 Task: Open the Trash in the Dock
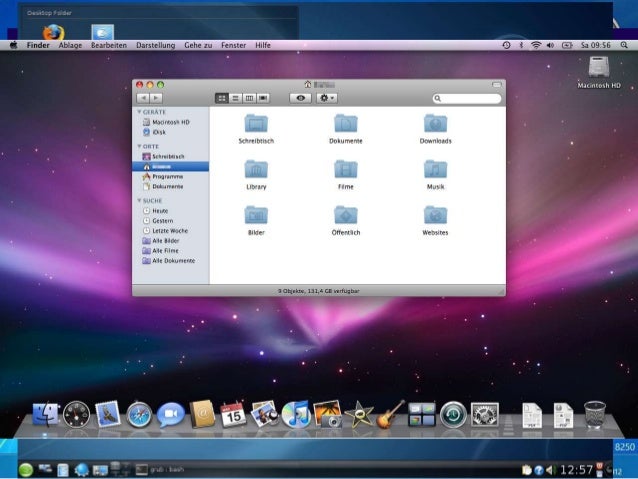tap(595, 414)
